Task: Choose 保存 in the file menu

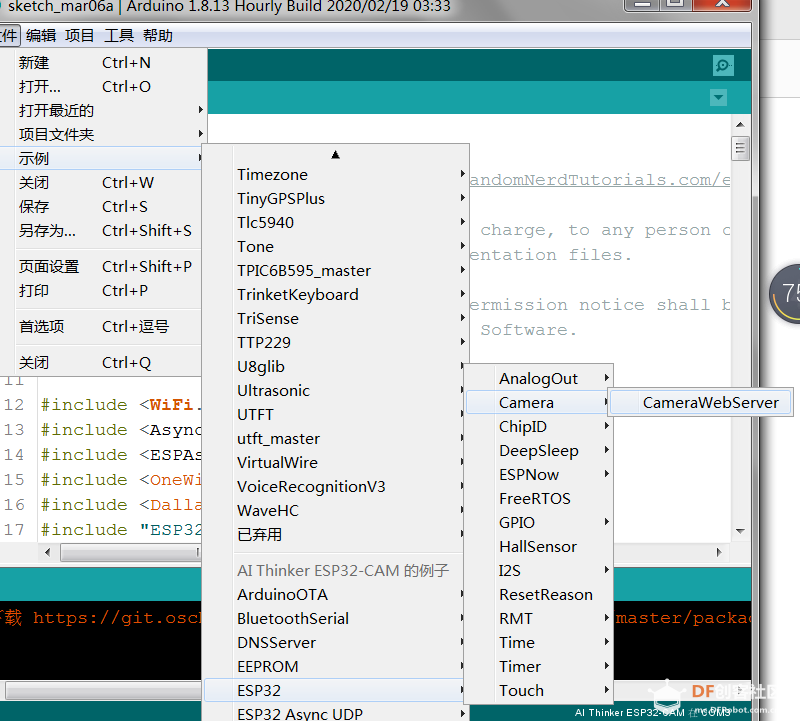Action: [103, 207]
